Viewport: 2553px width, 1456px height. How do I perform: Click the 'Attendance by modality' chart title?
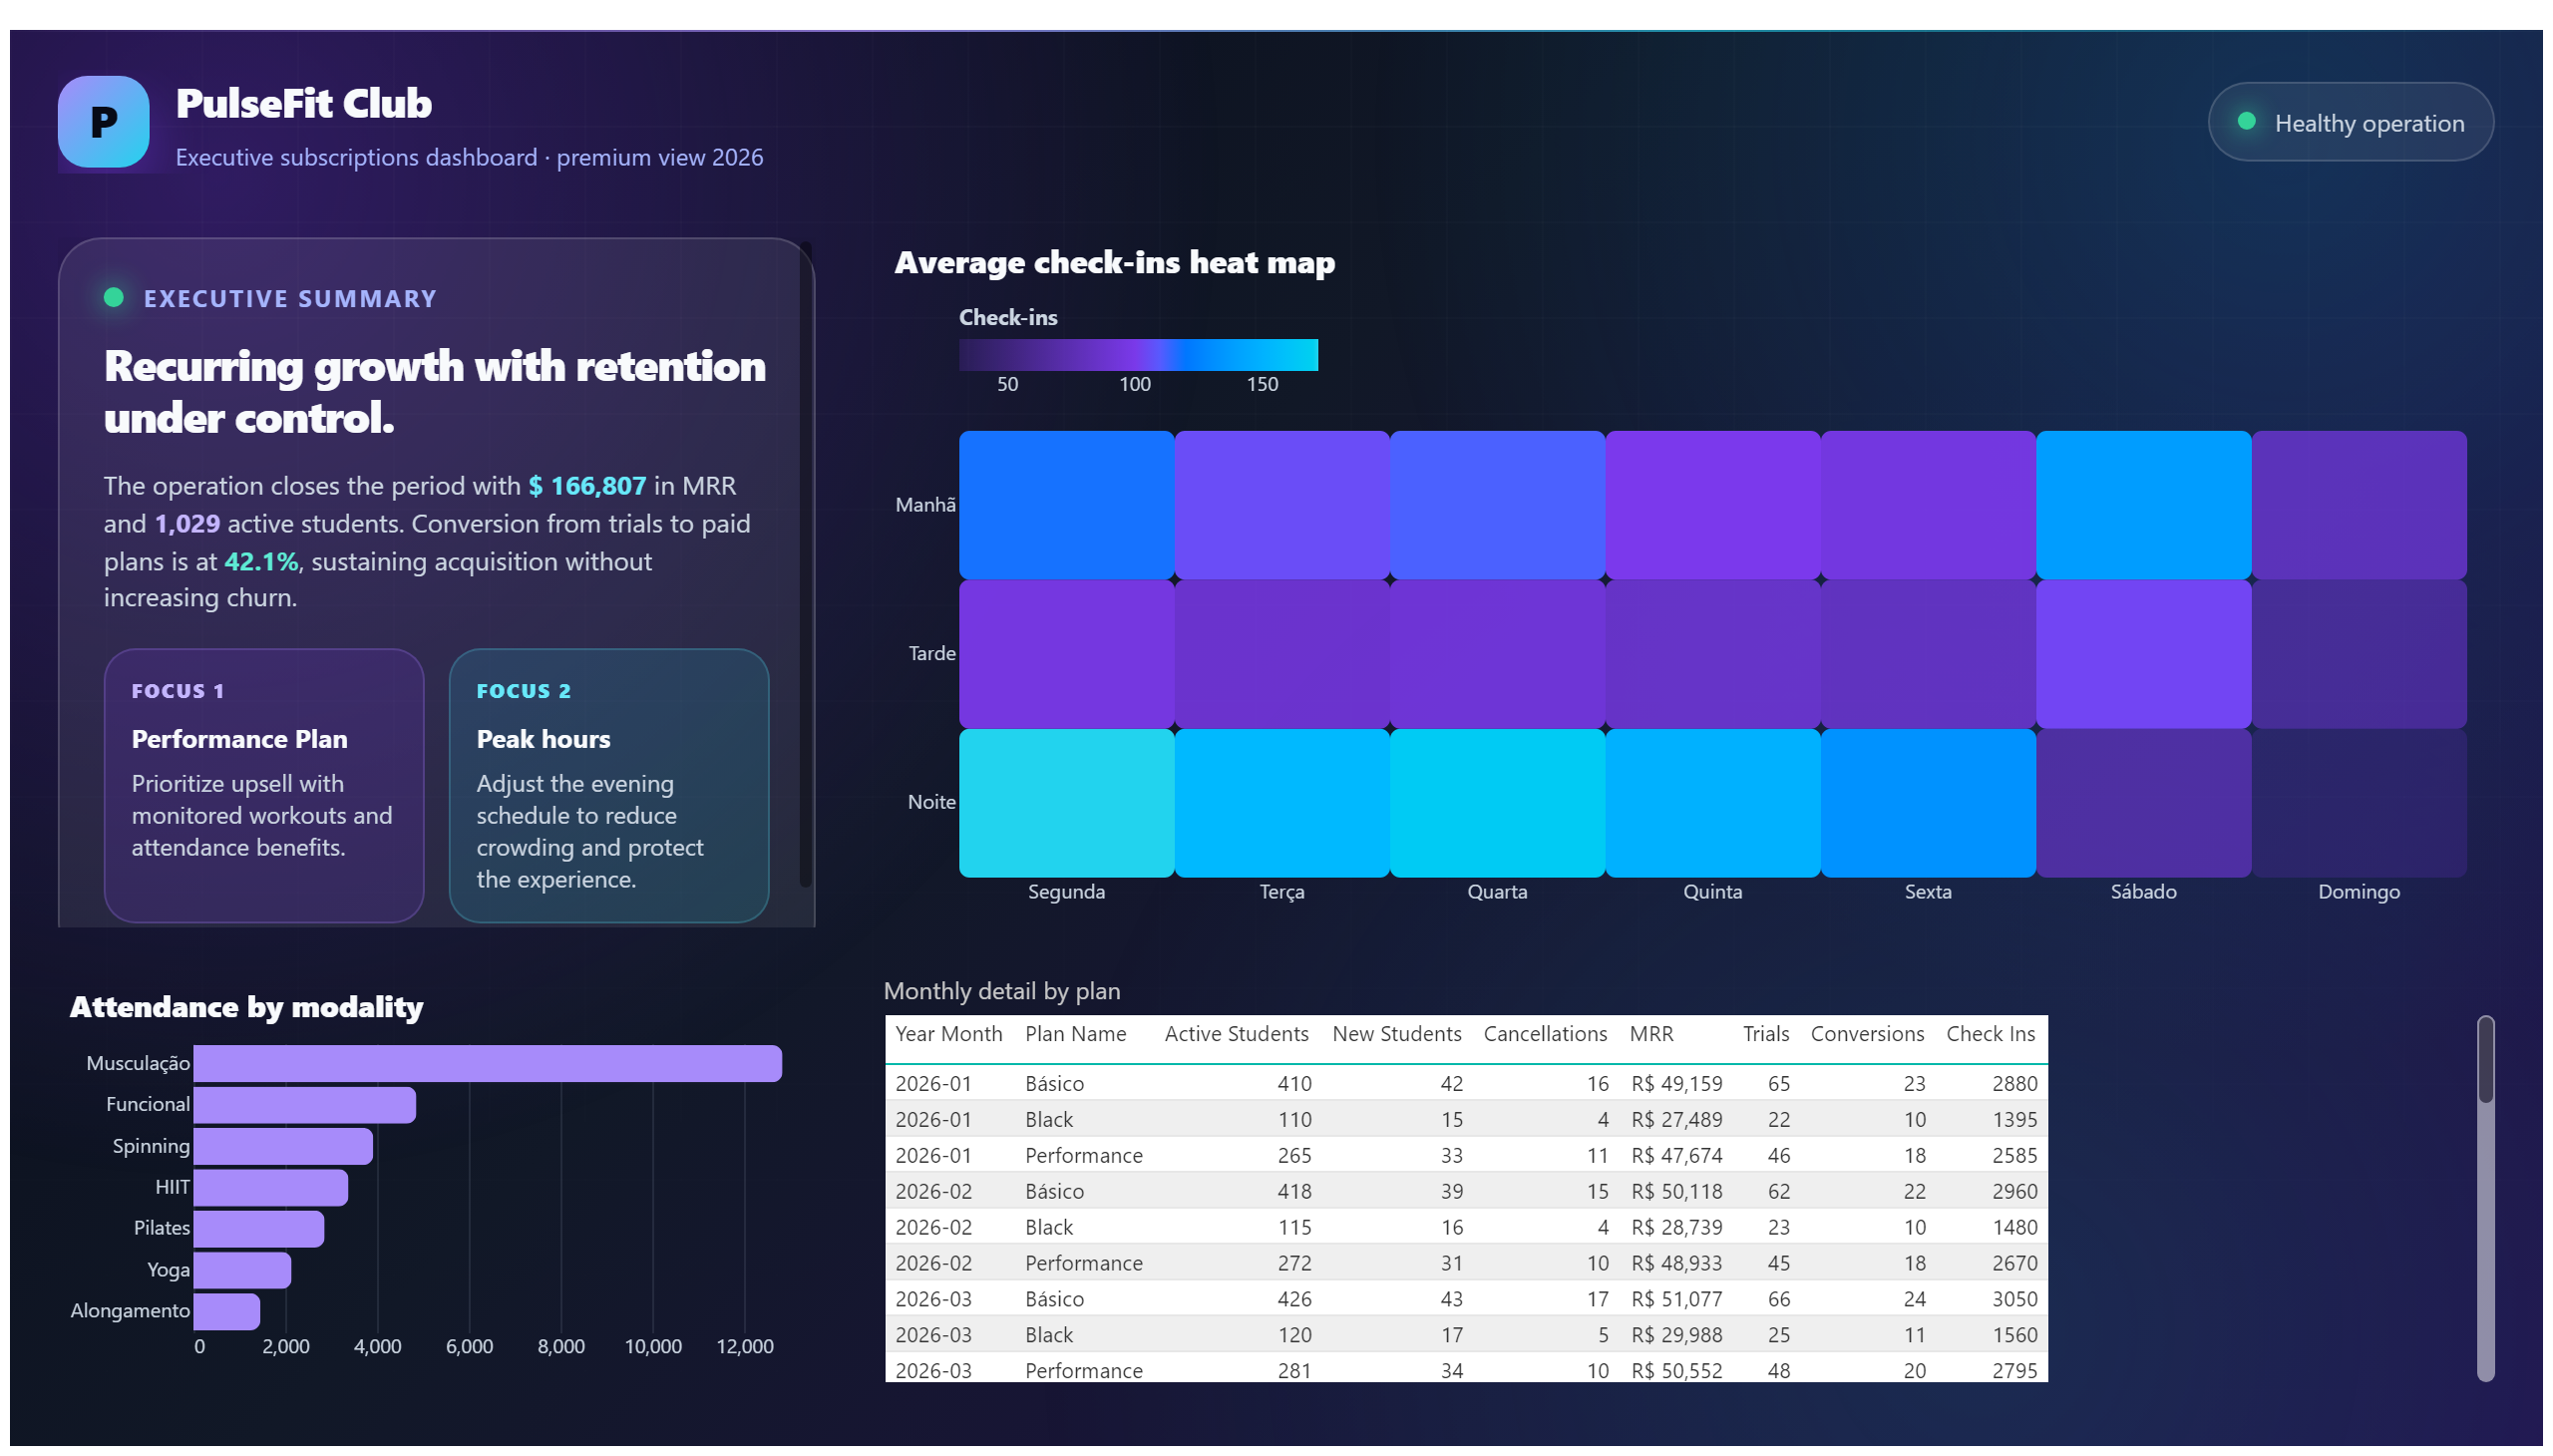click(246, 1007)
